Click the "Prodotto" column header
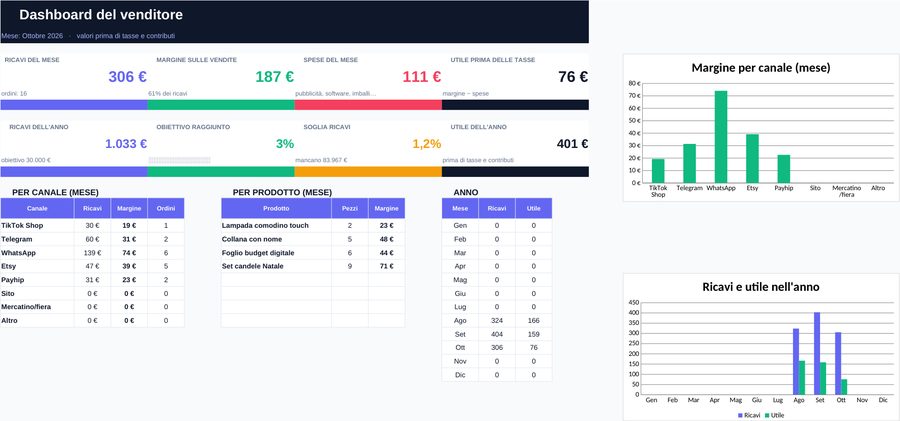 (276, 208)
